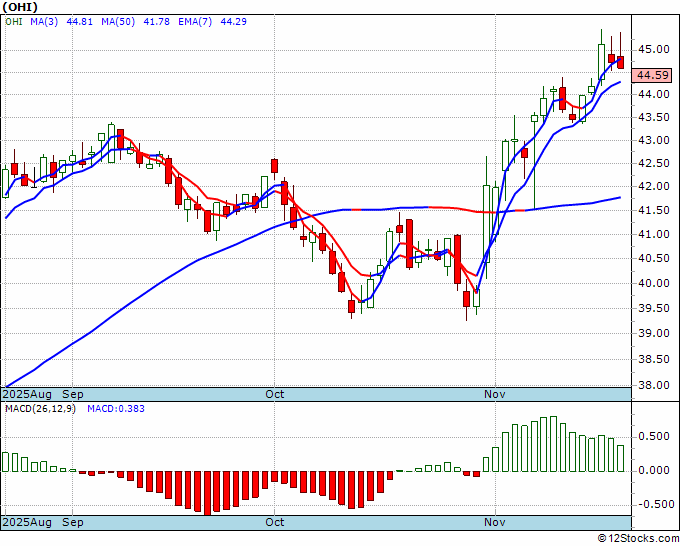Click the 44.00 price axis label

(653, 94)
